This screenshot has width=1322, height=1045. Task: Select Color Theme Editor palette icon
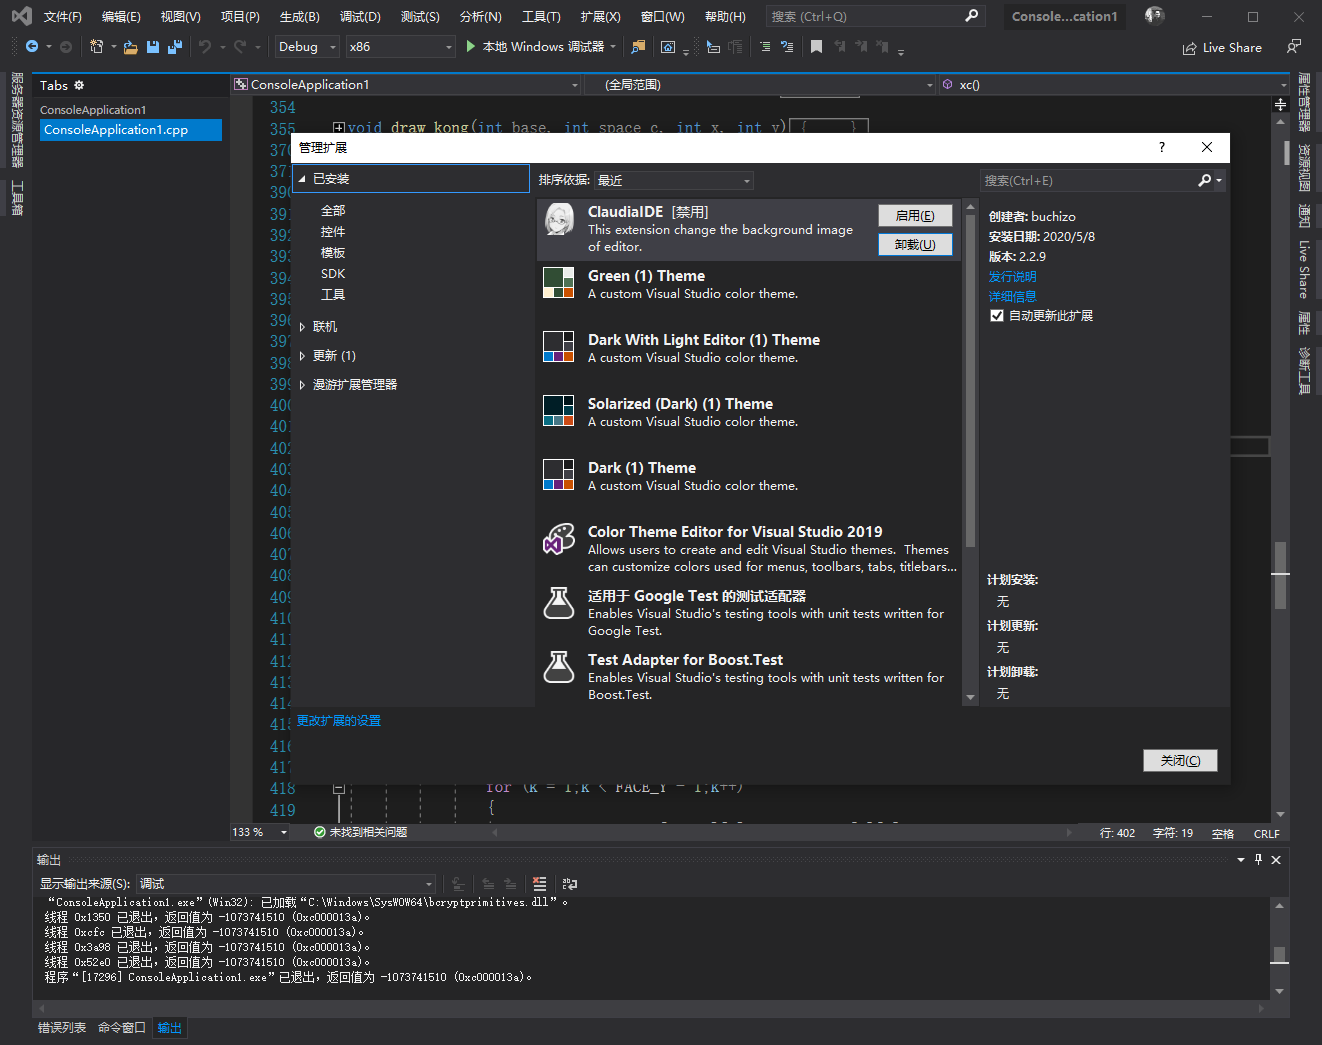(559, 539)
